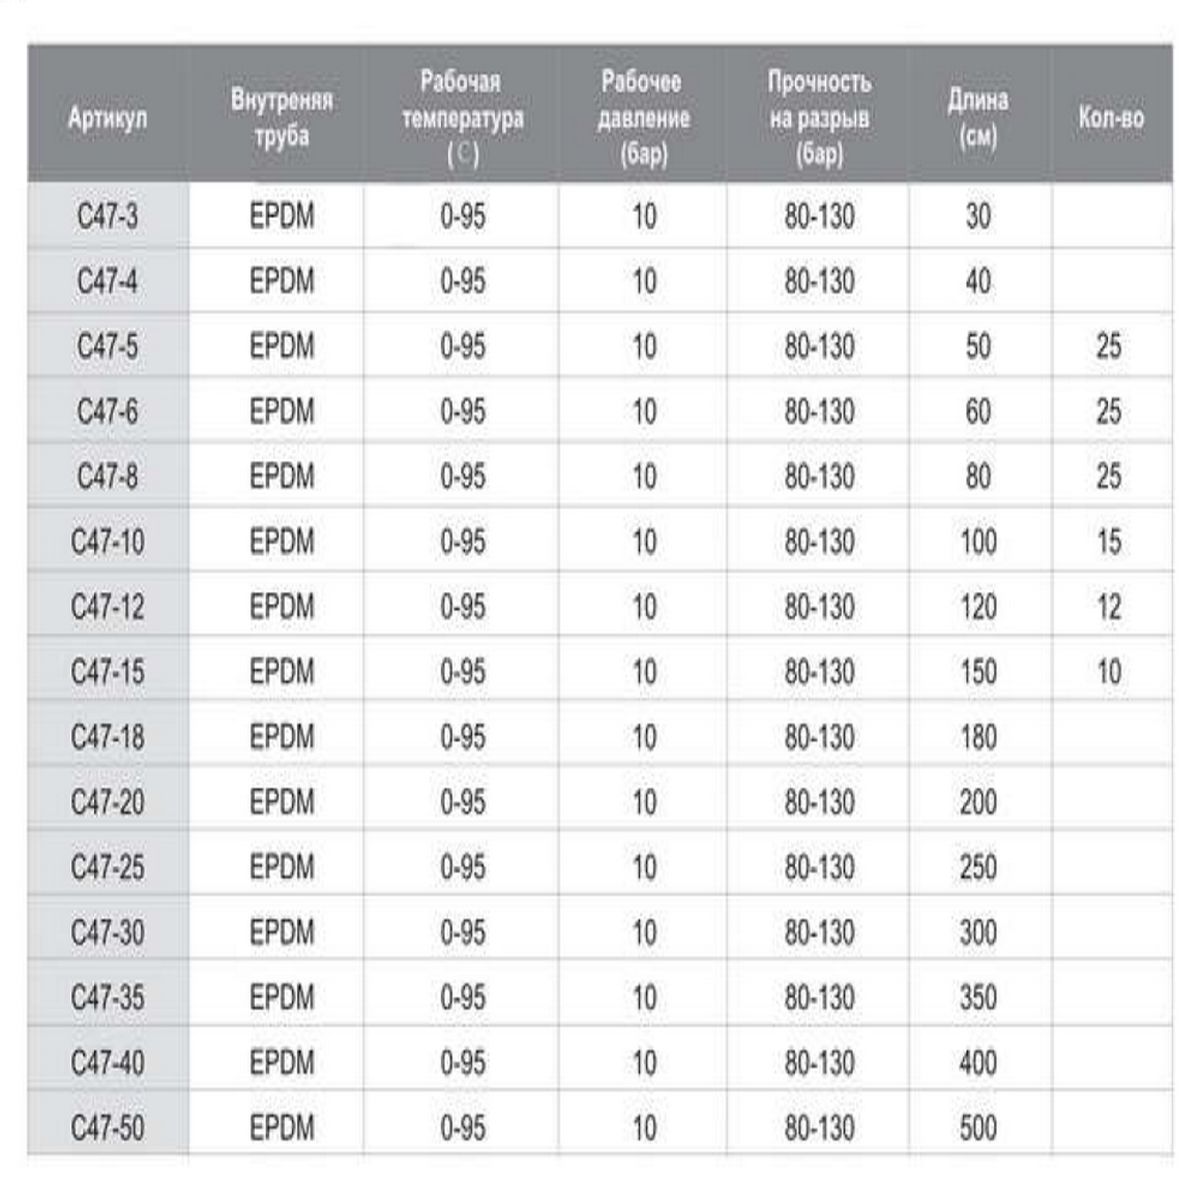Select article cell C47-50

(x=108, y=1127)
